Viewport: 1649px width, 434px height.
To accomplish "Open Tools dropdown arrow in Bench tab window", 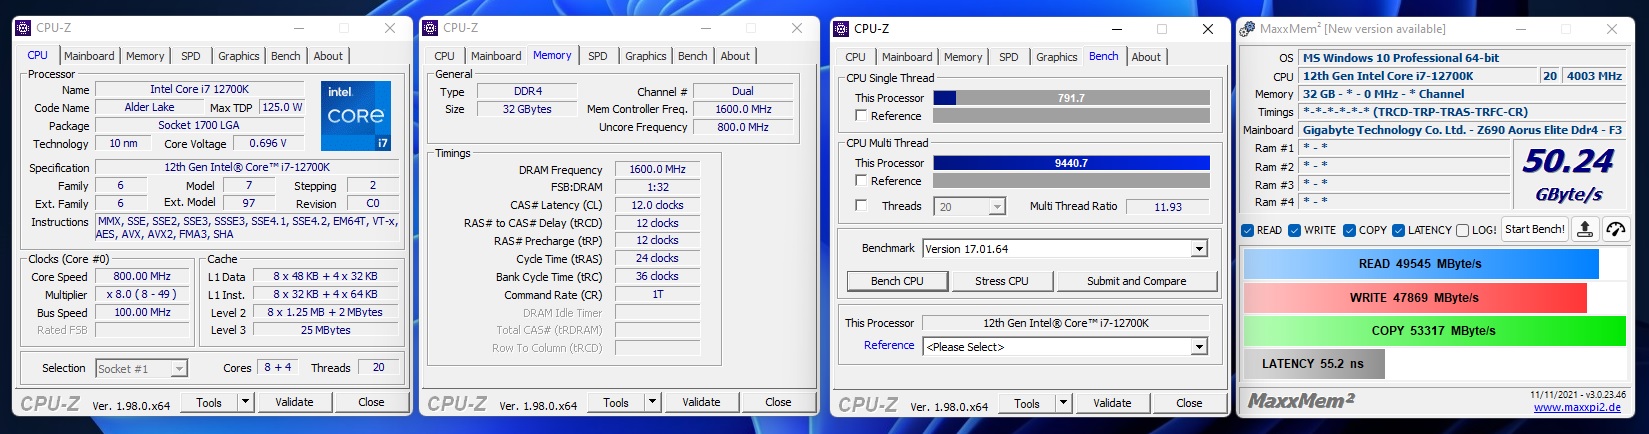I will (x=1063, y=403).
